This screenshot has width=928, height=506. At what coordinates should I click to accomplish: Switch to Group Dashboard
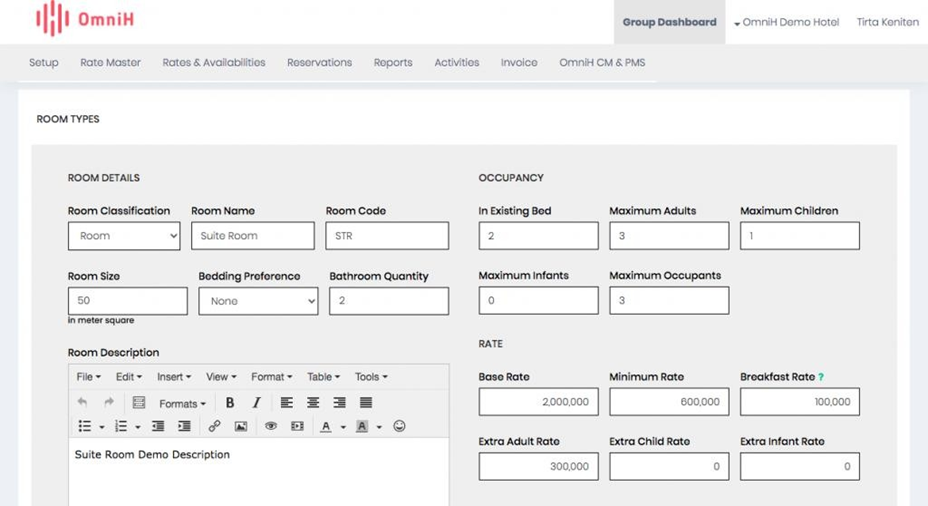(669, 22)
